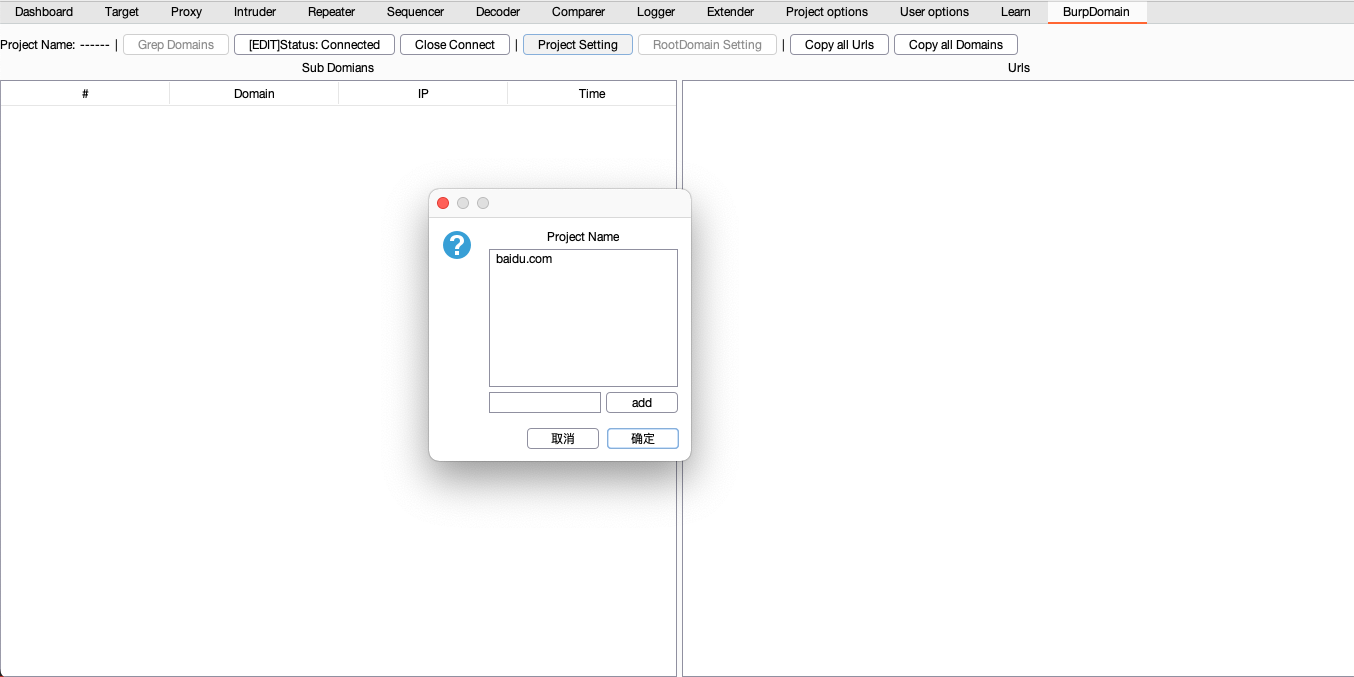Select the Logger tab
The height and width of the screenshot is (677, 1354).
[x=656, y=12]
